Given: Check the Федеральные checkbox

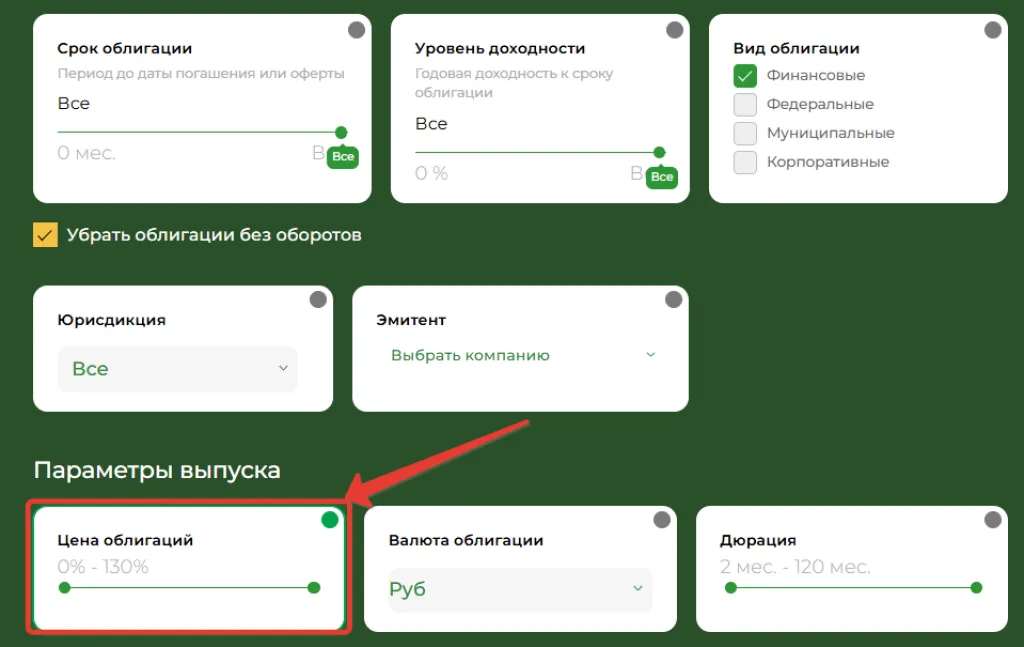Looking at the screenshot, I should pyautogui.click(x=745, y=104).
